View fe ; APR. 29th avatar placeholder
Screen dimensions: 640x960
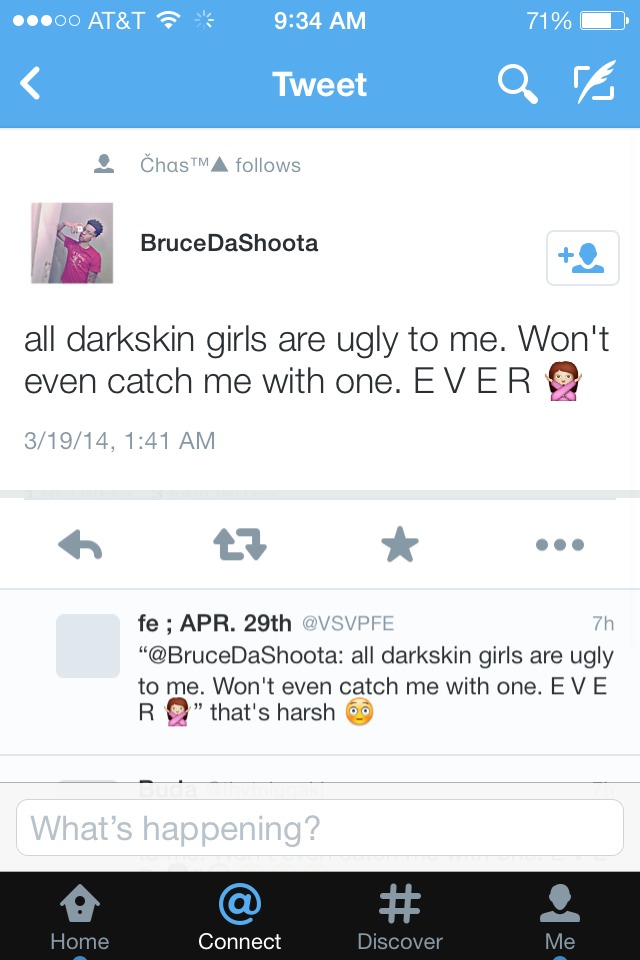[88, 645]
